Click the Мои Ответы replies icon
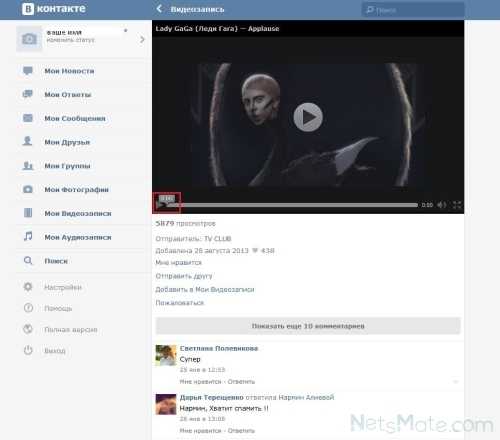 click(x=28, y=94)
